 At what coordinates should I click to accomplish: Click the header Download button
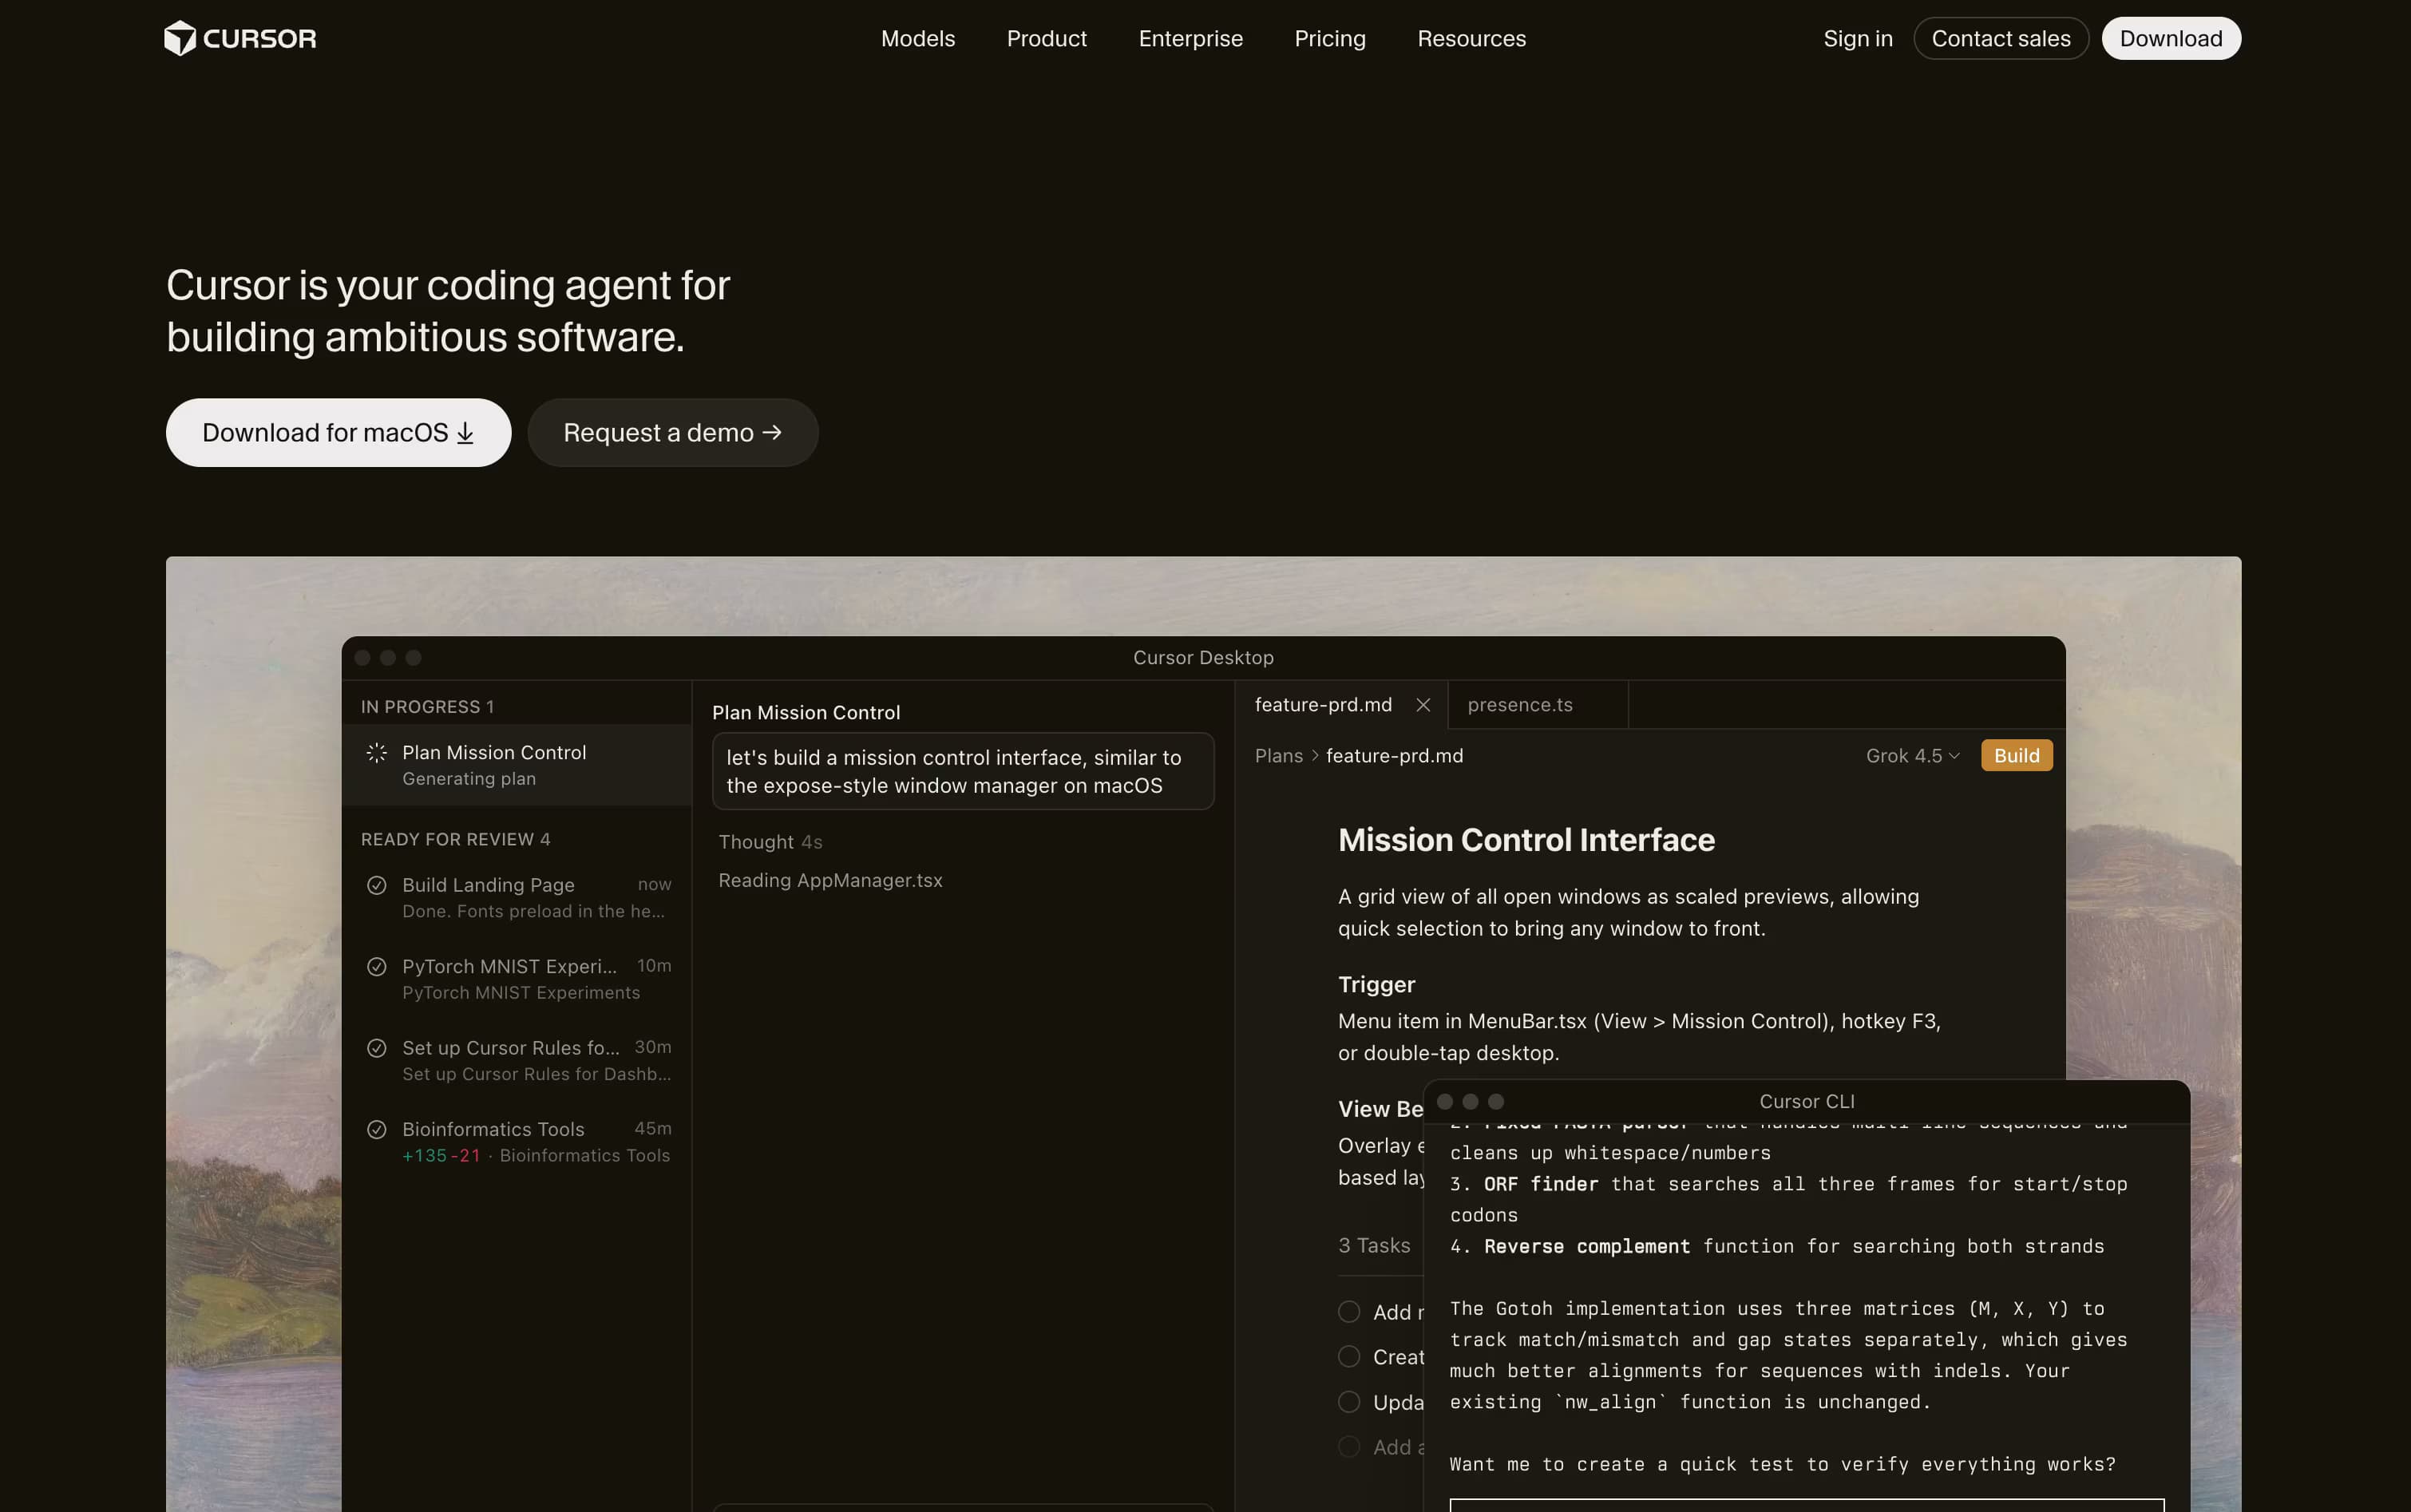click(2170, 38)
